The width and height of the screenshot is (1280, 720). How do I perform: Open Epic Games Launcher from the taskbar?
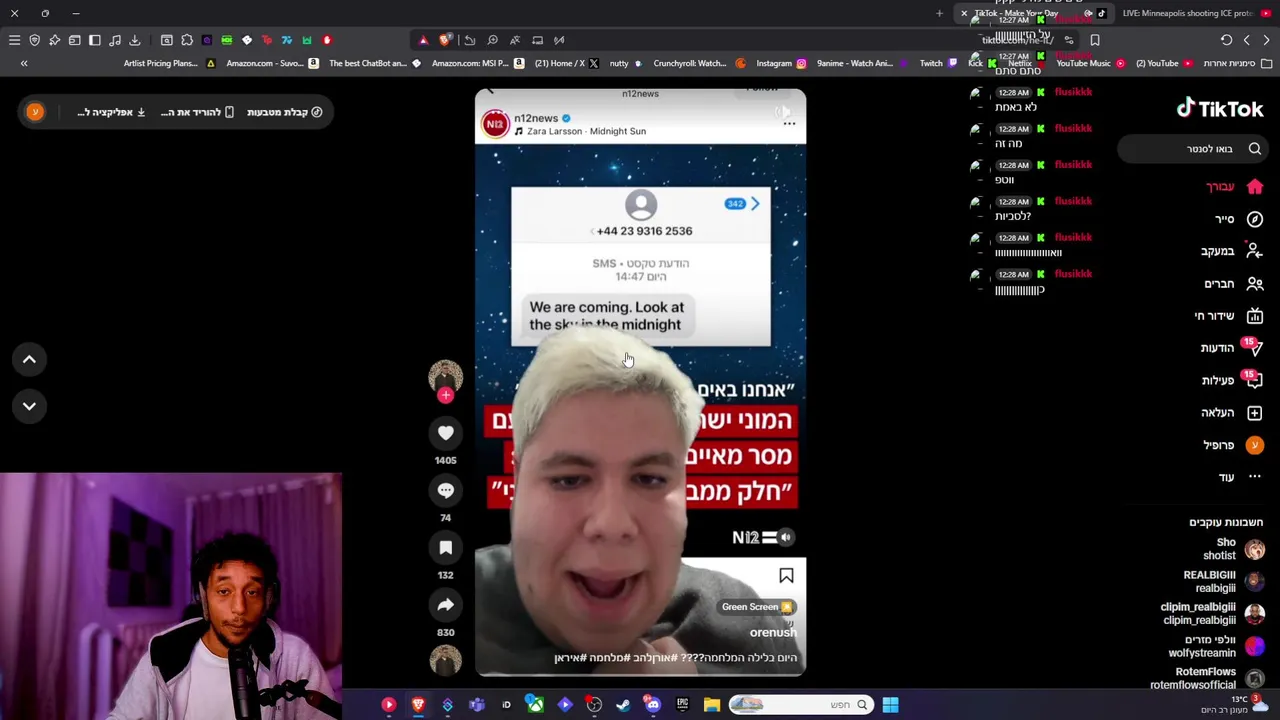click(682, 705)
